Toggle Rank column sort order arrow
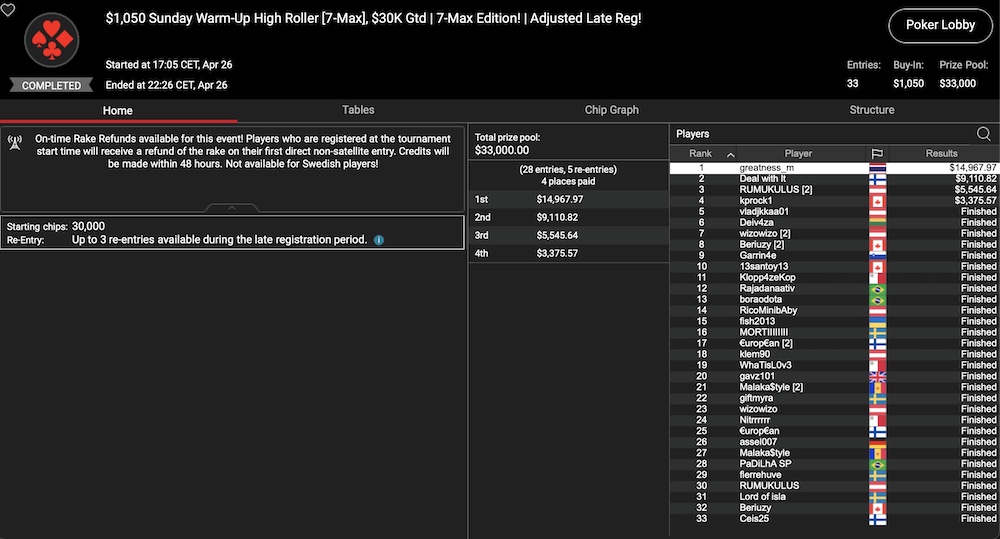 point(730,154)
